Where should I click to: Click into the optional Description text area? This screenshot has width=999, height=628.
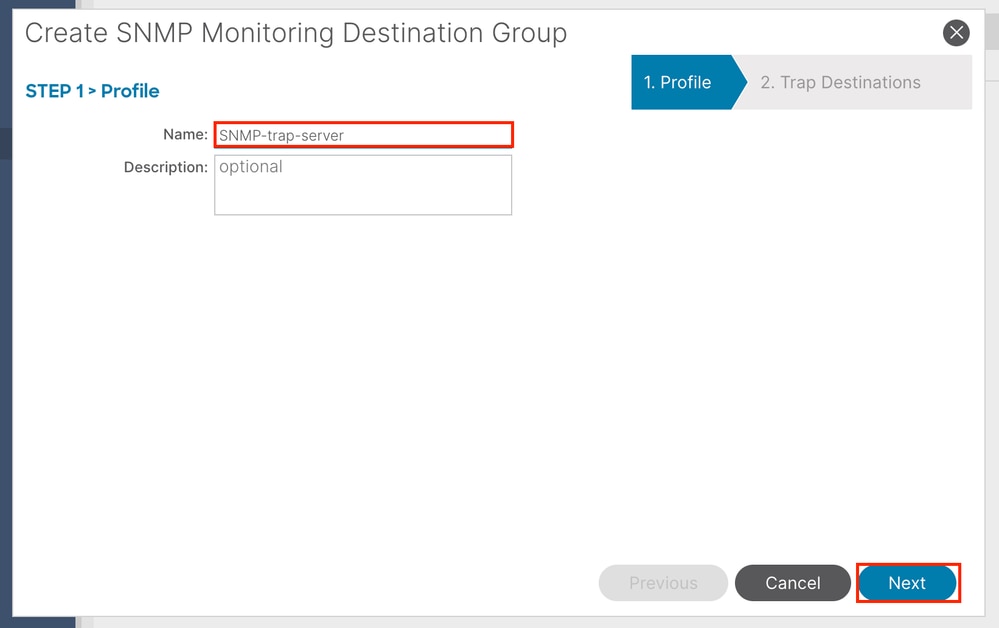(363, 185)
